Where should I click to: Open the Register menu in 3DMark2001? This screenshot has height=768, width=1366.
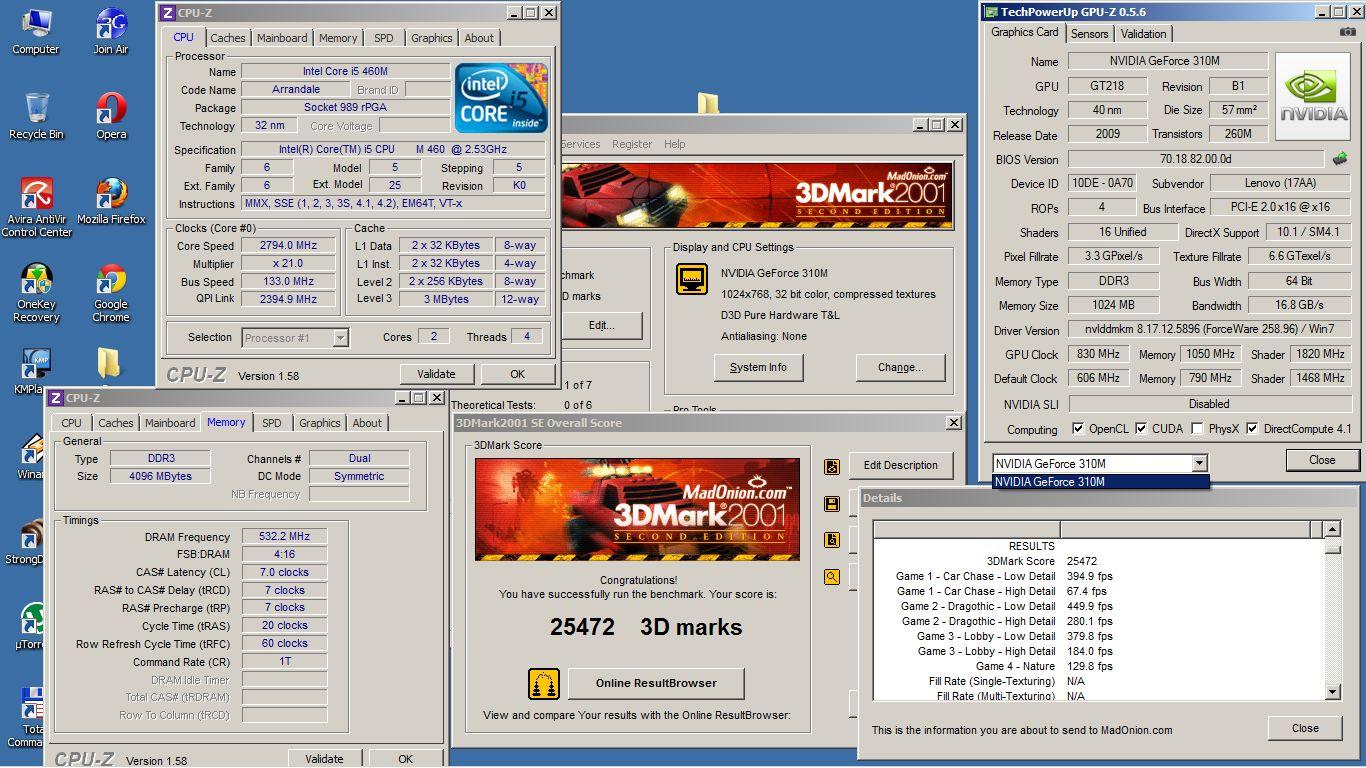(632, 144)
